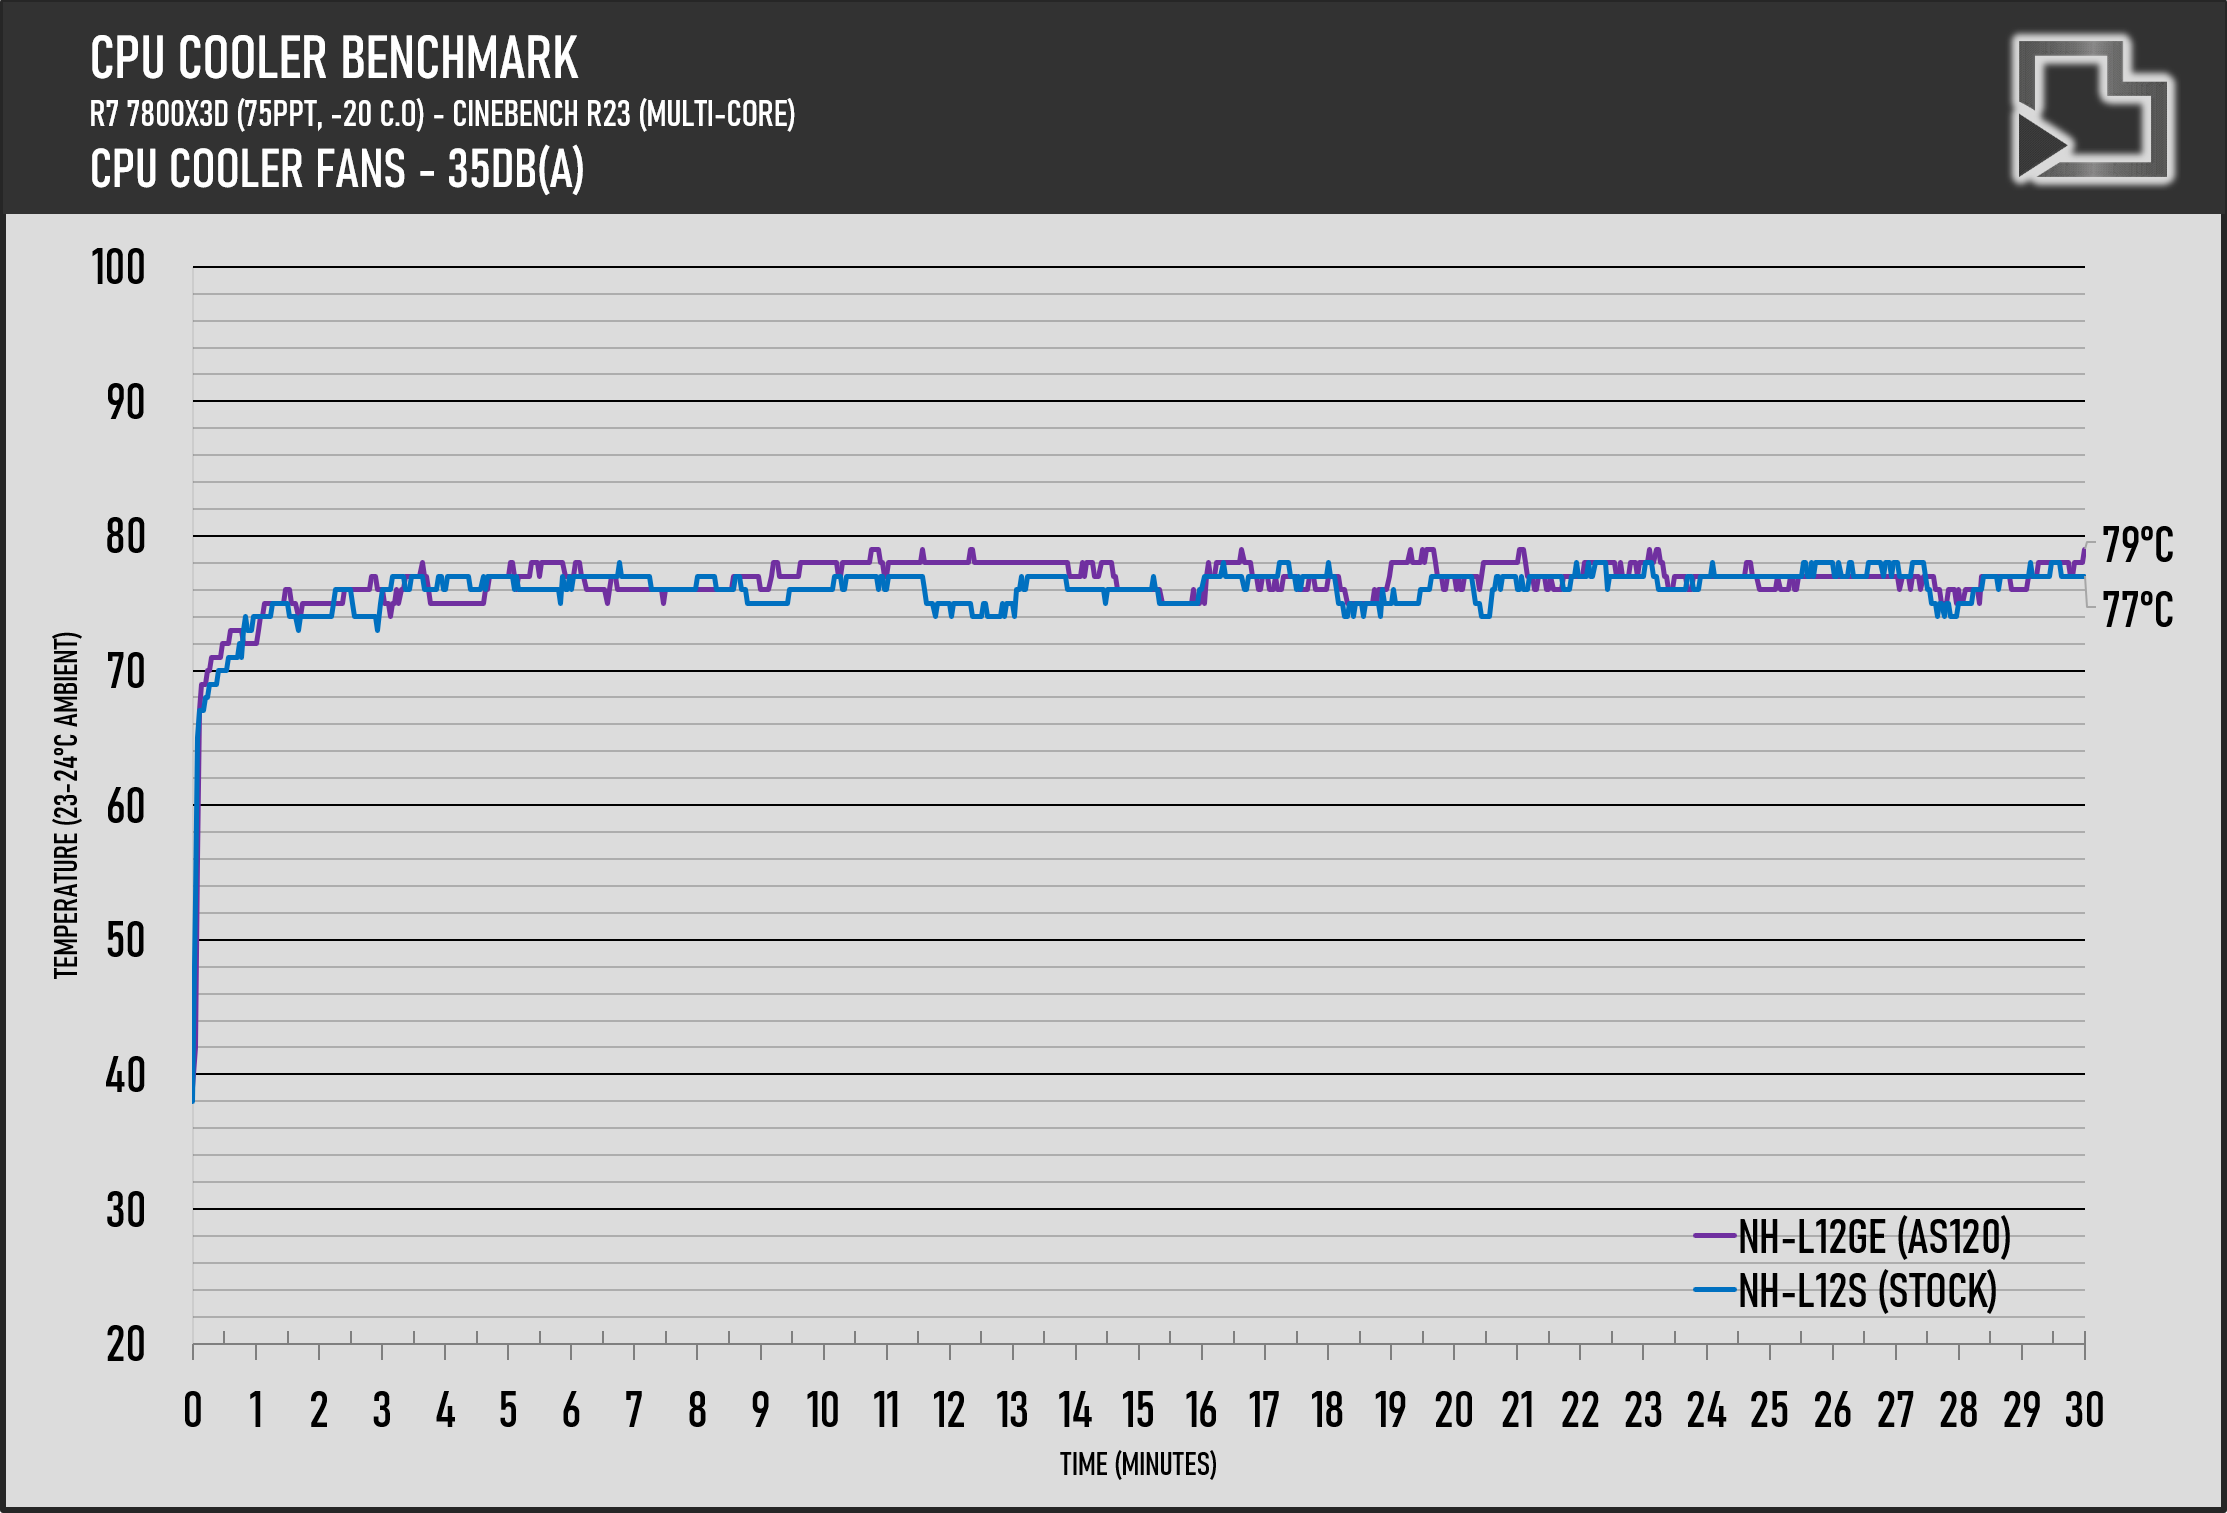Click the TIME (MINUTES) axis title
The width and height of the screenshot is (2227, 1513).
pyautogui.click(x=1138, y=1464)
